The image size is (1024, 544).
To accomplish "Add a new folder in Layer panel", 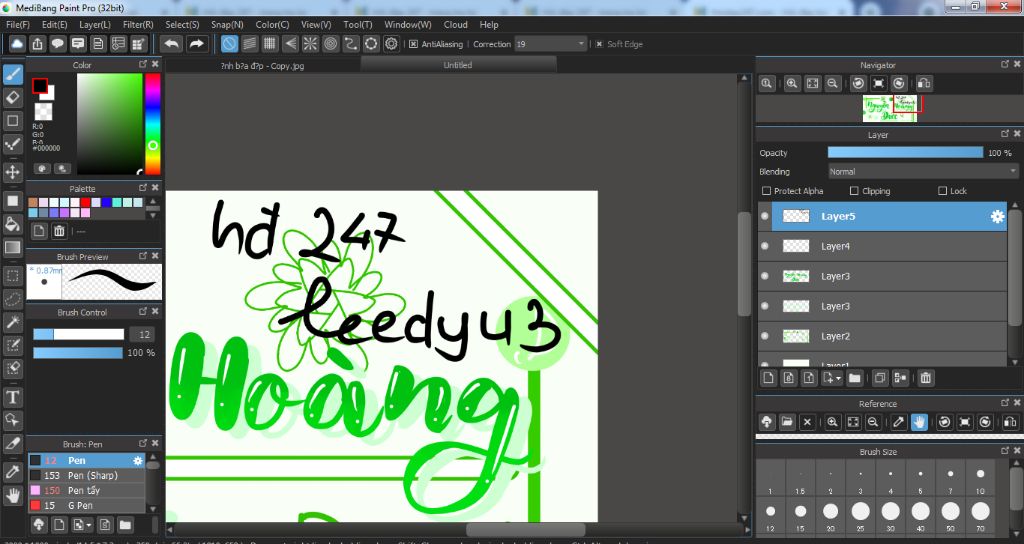I will click(854, 377).
